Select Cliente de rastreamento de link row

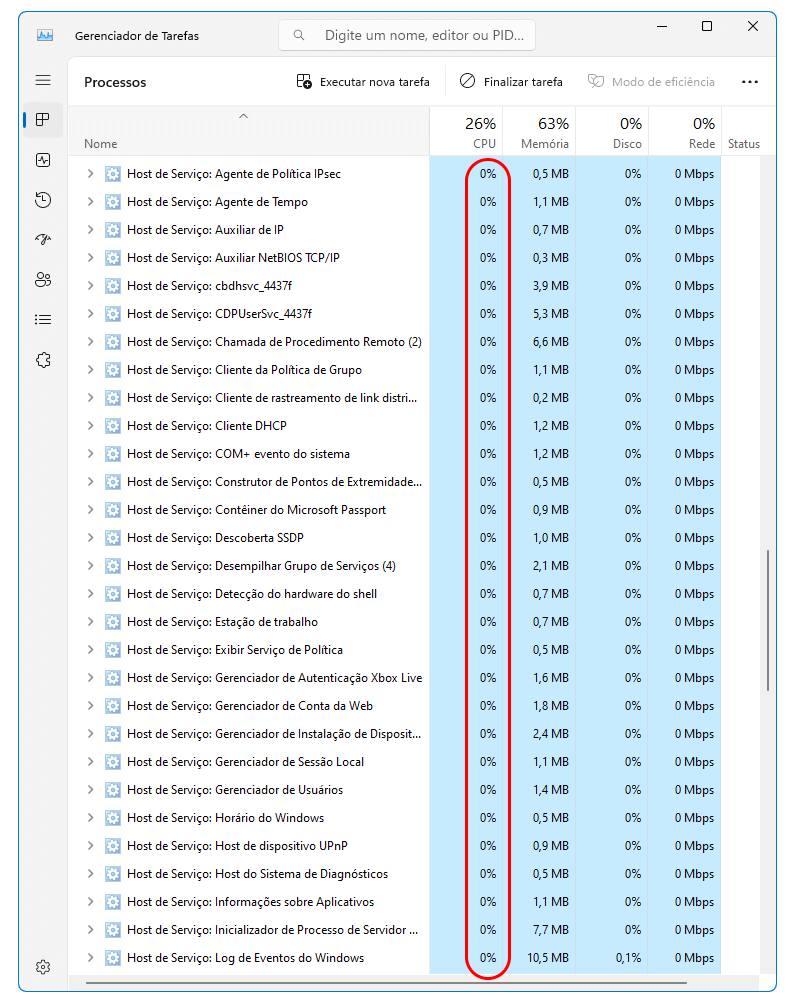394,398
